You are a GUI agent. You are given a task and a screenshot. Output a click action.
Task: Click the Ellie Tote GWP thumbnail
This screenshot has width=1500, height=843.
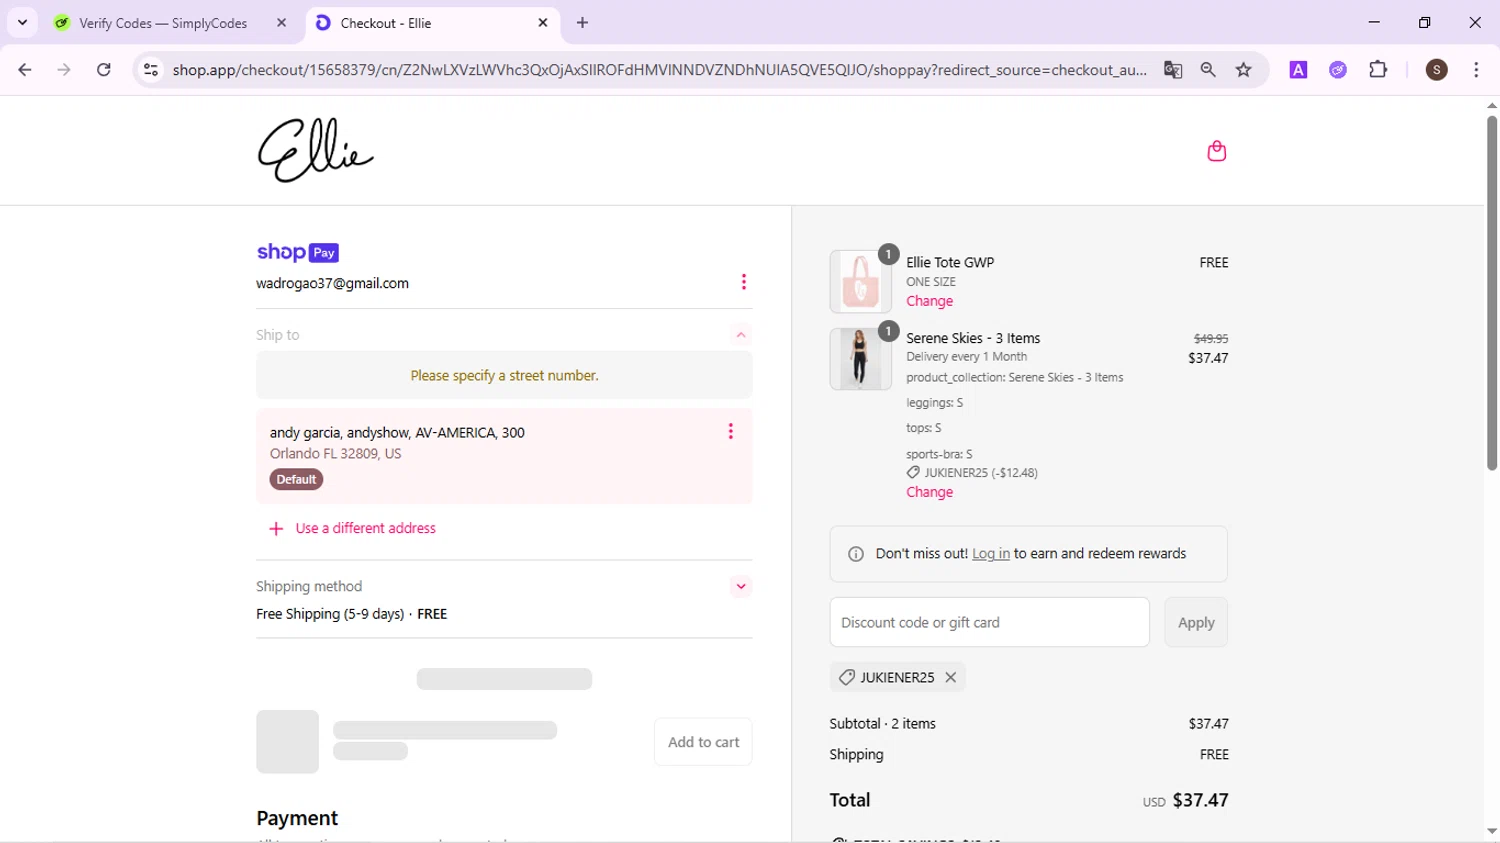(x=860, y=282)
